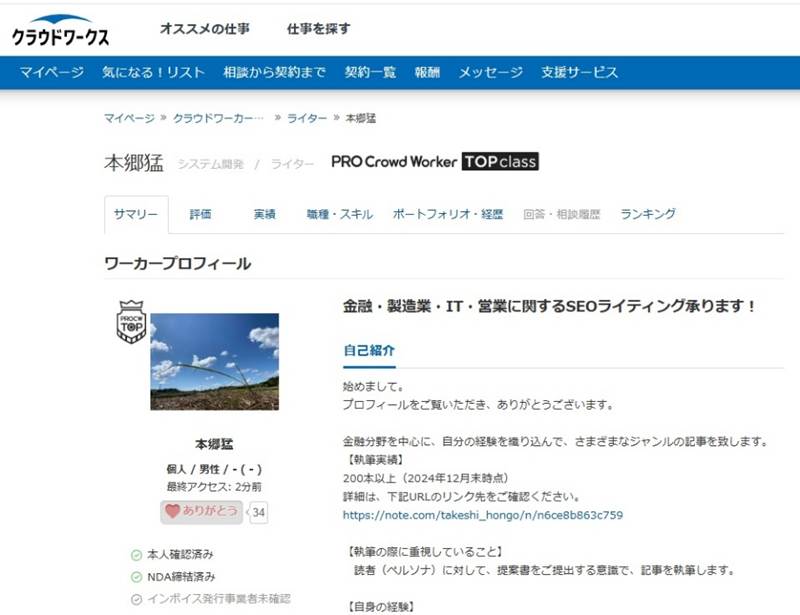Click the NDA締結済み checkmark icon
This screenshot has height=615, width=800.
coord(136,577)
